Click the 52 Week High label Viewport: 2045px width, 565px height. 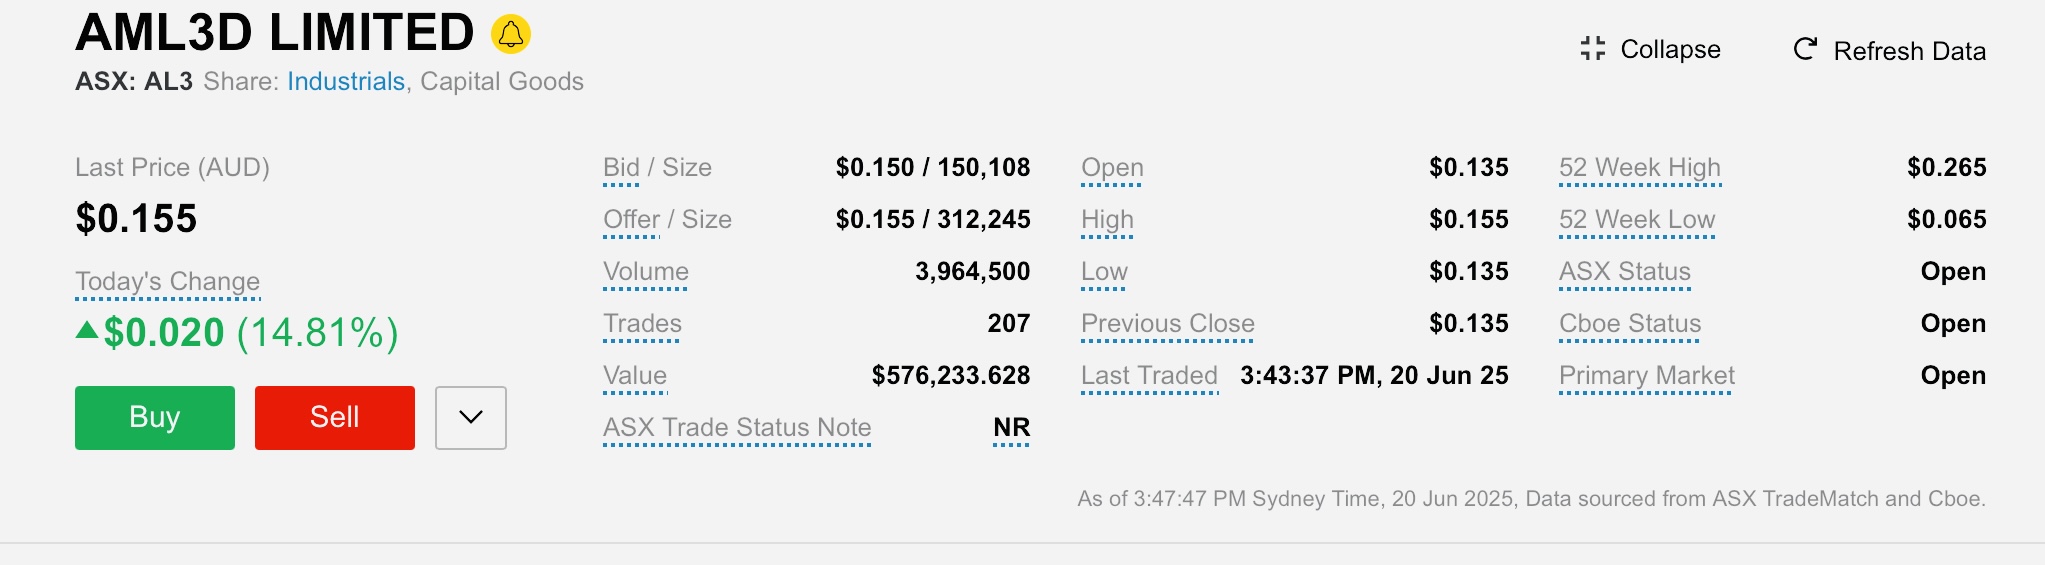pos(1640,168)
